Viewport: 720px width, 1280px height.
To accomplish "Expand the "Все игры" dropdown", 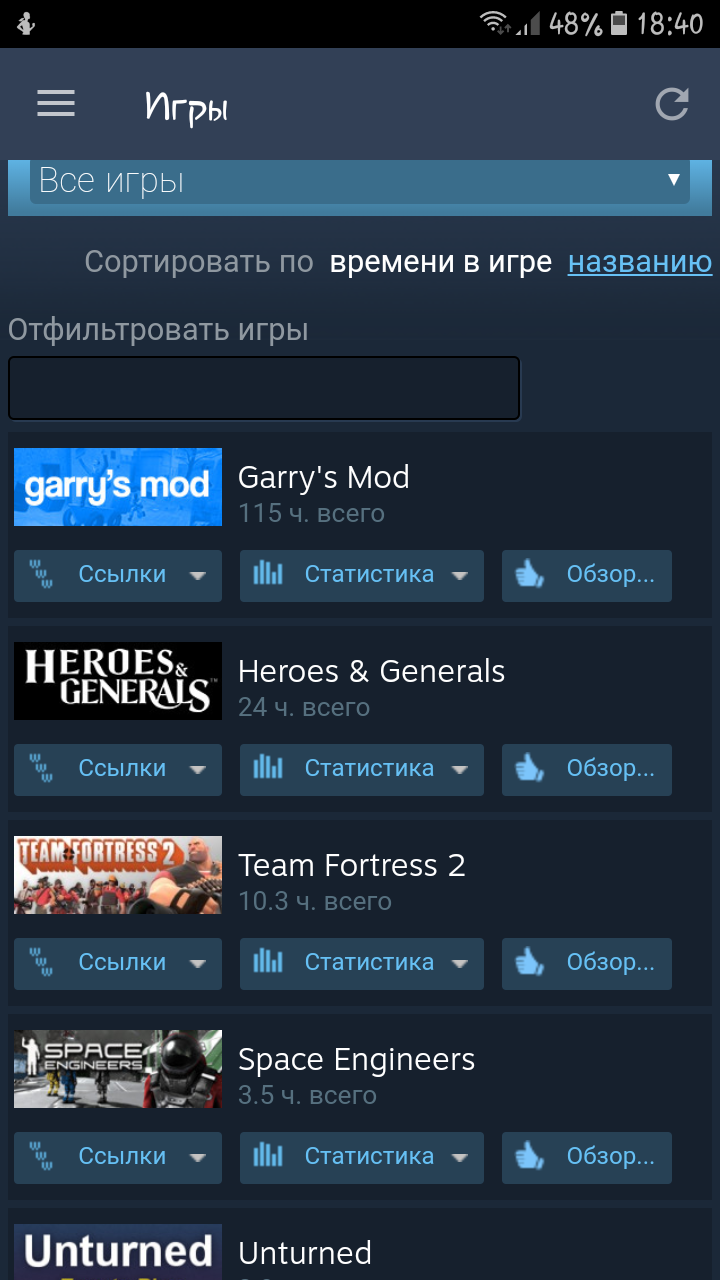I will (360, 182).
